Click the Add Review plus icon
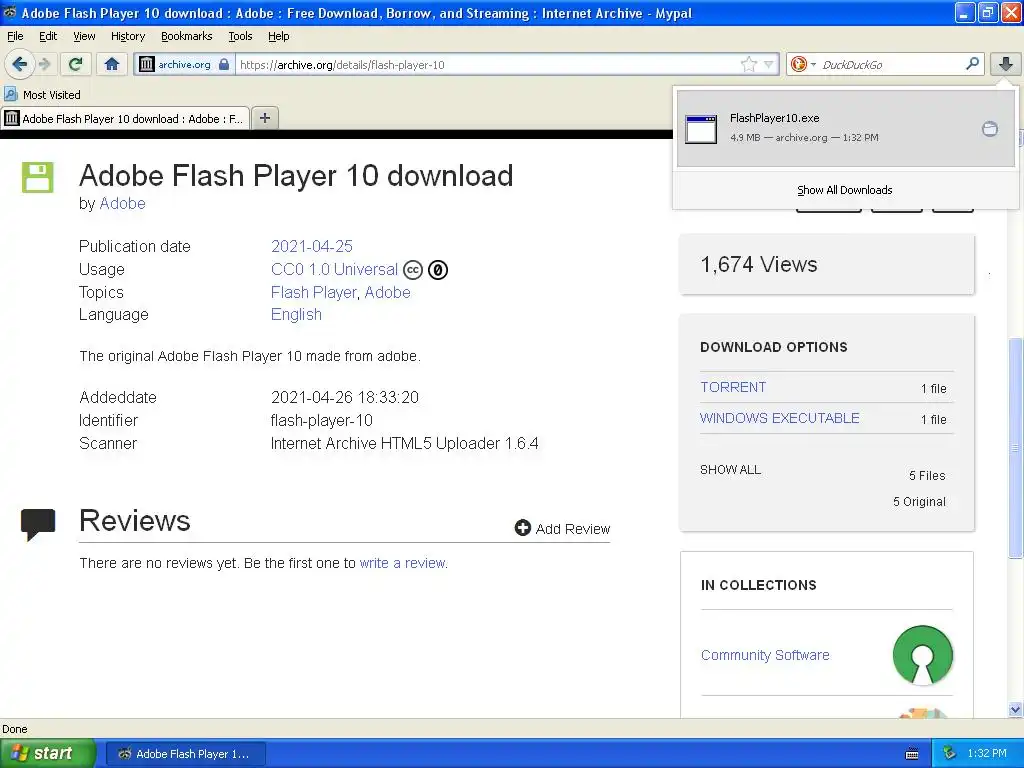1024x768 pixels. coord(522,528)
